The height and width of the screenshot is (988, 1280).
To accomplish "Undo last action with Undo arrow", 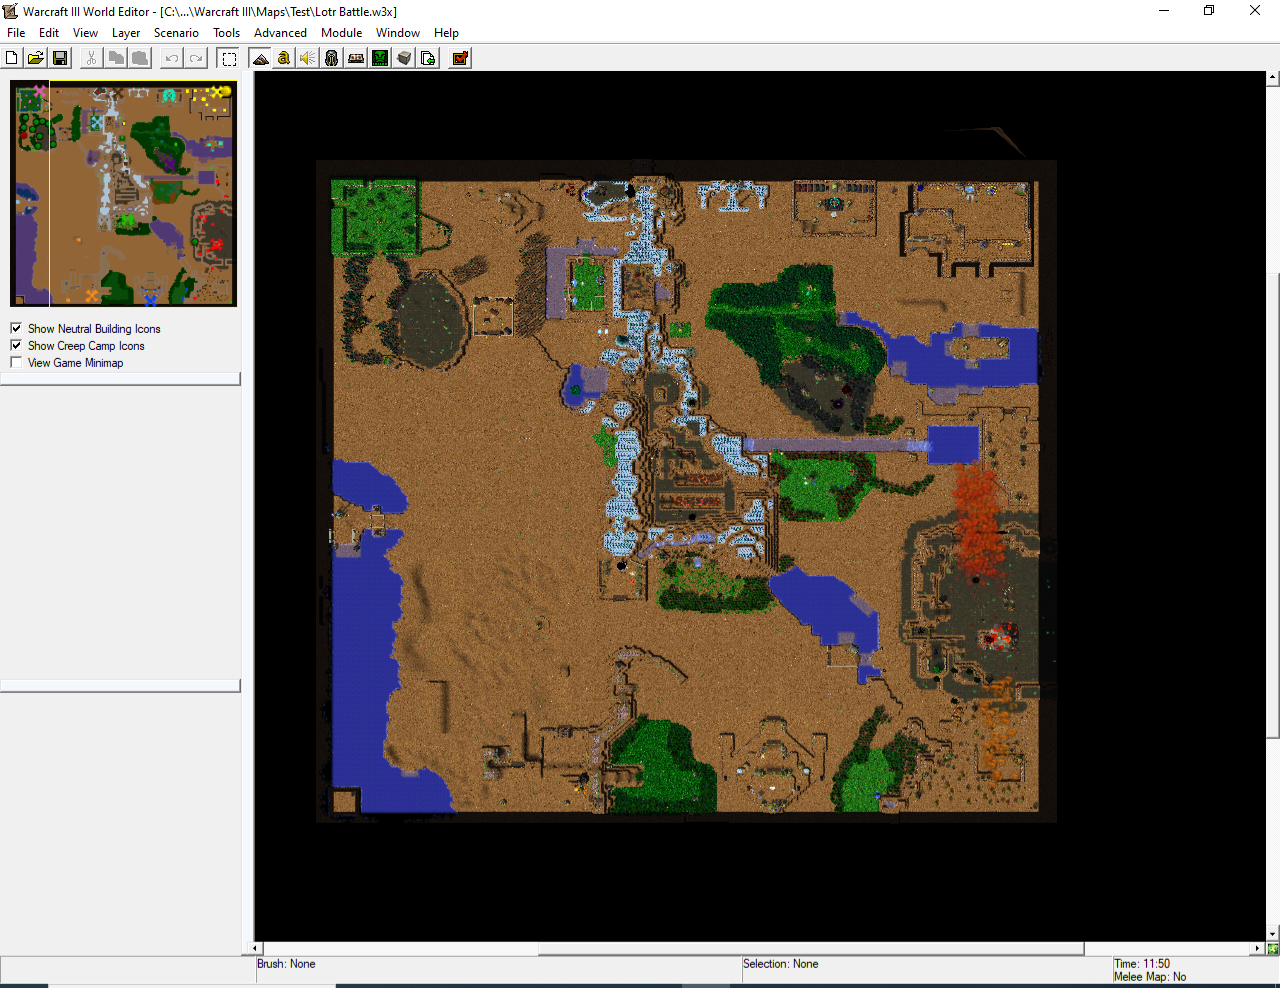I will click(x=172, y=58).
